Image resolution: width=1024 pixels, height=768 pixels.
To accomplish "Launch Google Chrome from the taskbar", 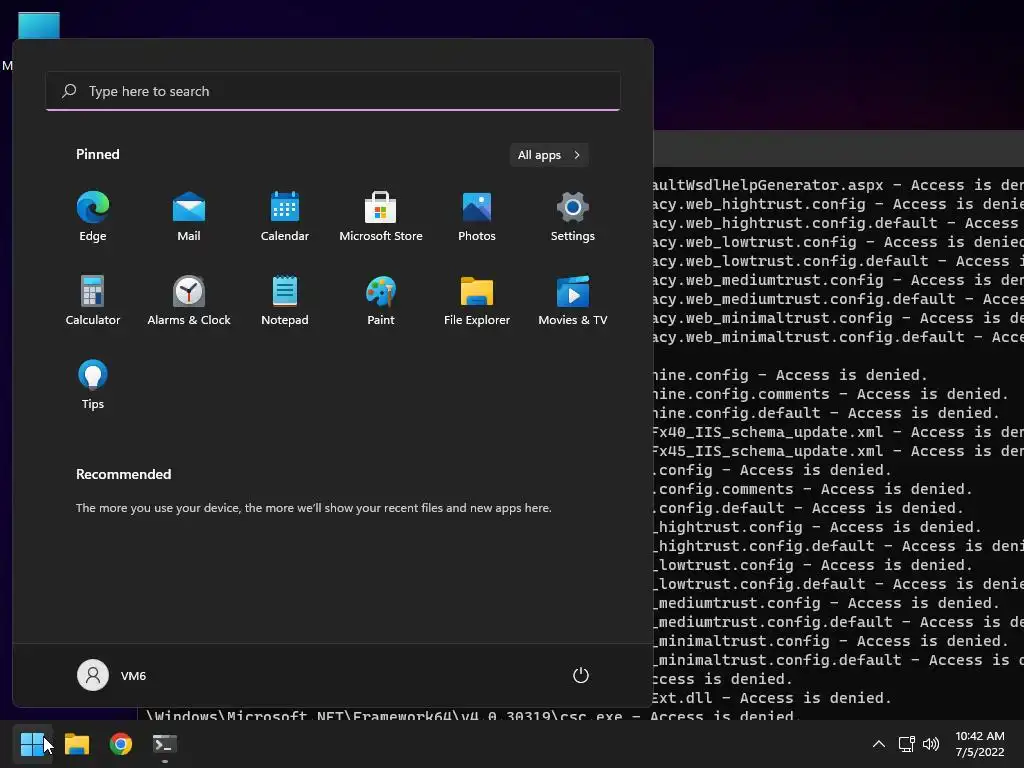I will (x=121, y=744).
